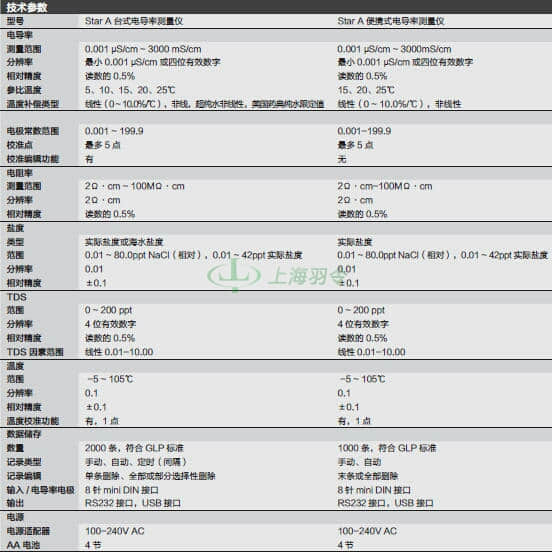Image resolution: width=552 pixels, height=552 pixels.
Task: Select RS232 接口，USB 接口 in portable column
Action: tap(385, 503)
